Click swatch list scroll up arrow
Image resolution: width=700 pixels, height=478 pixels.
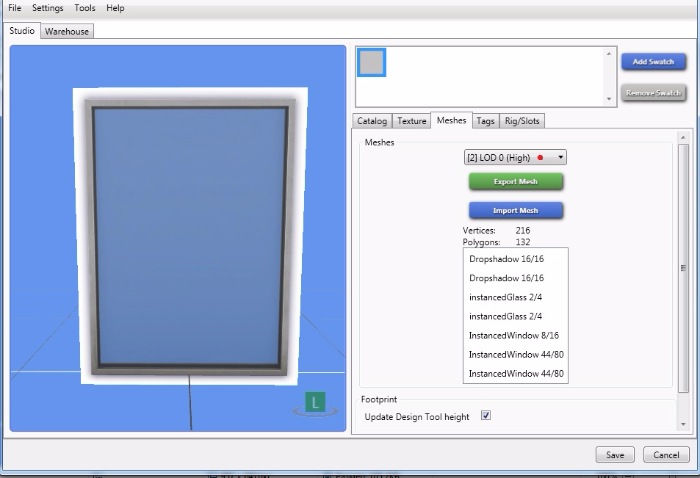coord(610,54)
